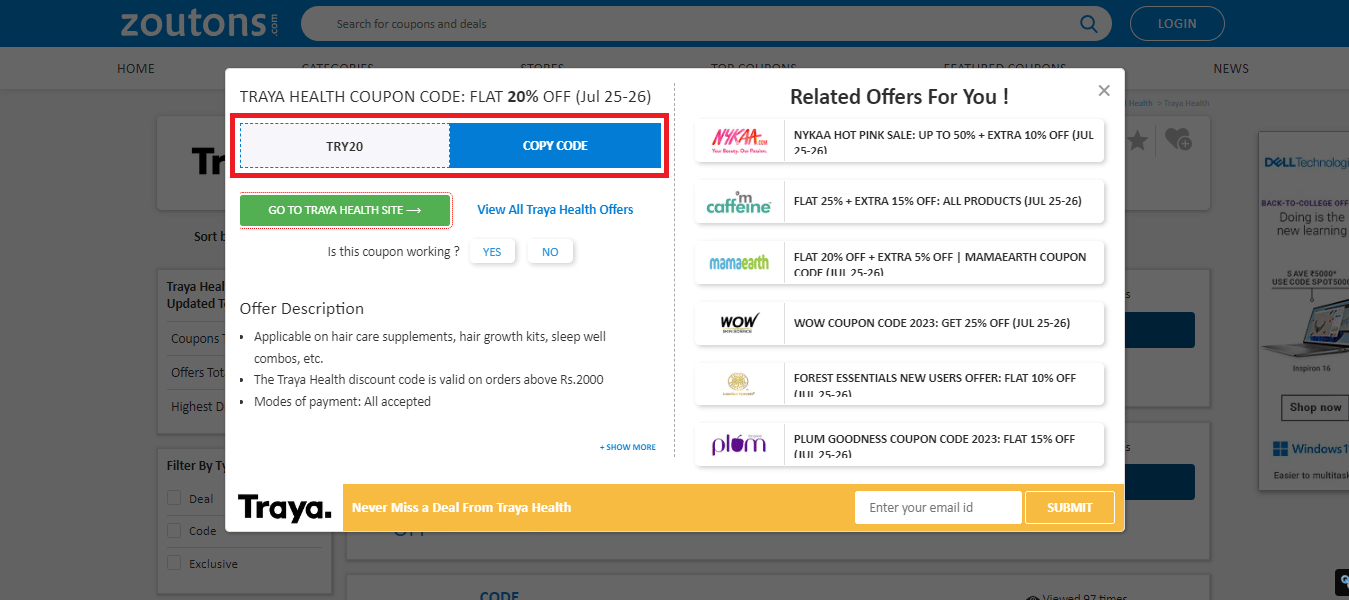This screenshot has height=600, width=1349.
Task: Click the search magnifier icon
Action: [x=1088, y=23]
